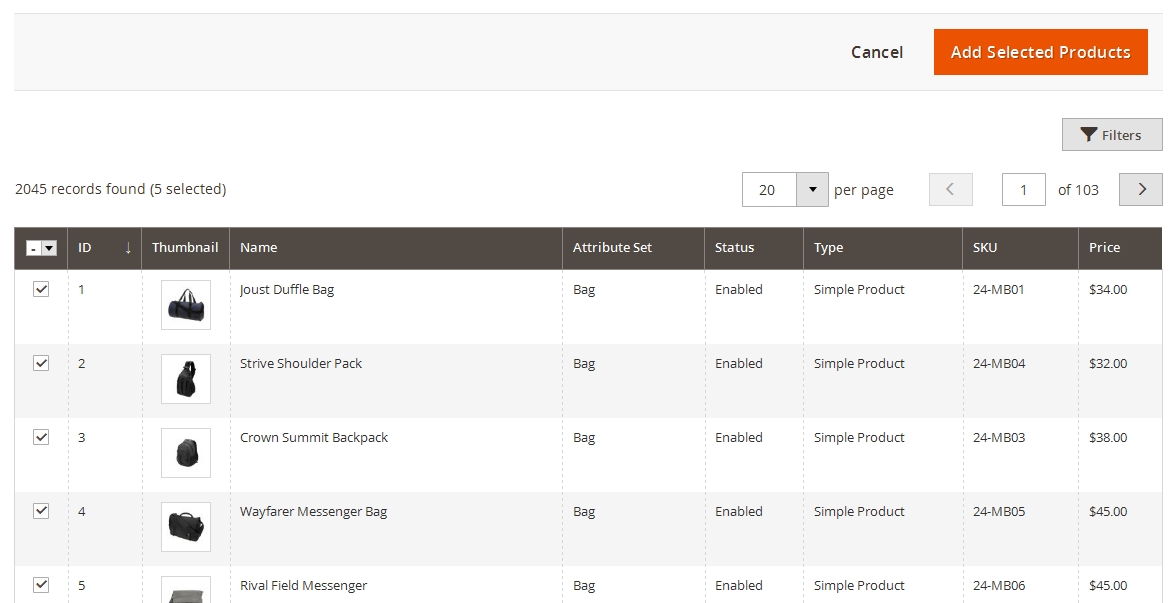
Task: Click the current page number field
Action: pyautogui.click(x=1023, y=189)
